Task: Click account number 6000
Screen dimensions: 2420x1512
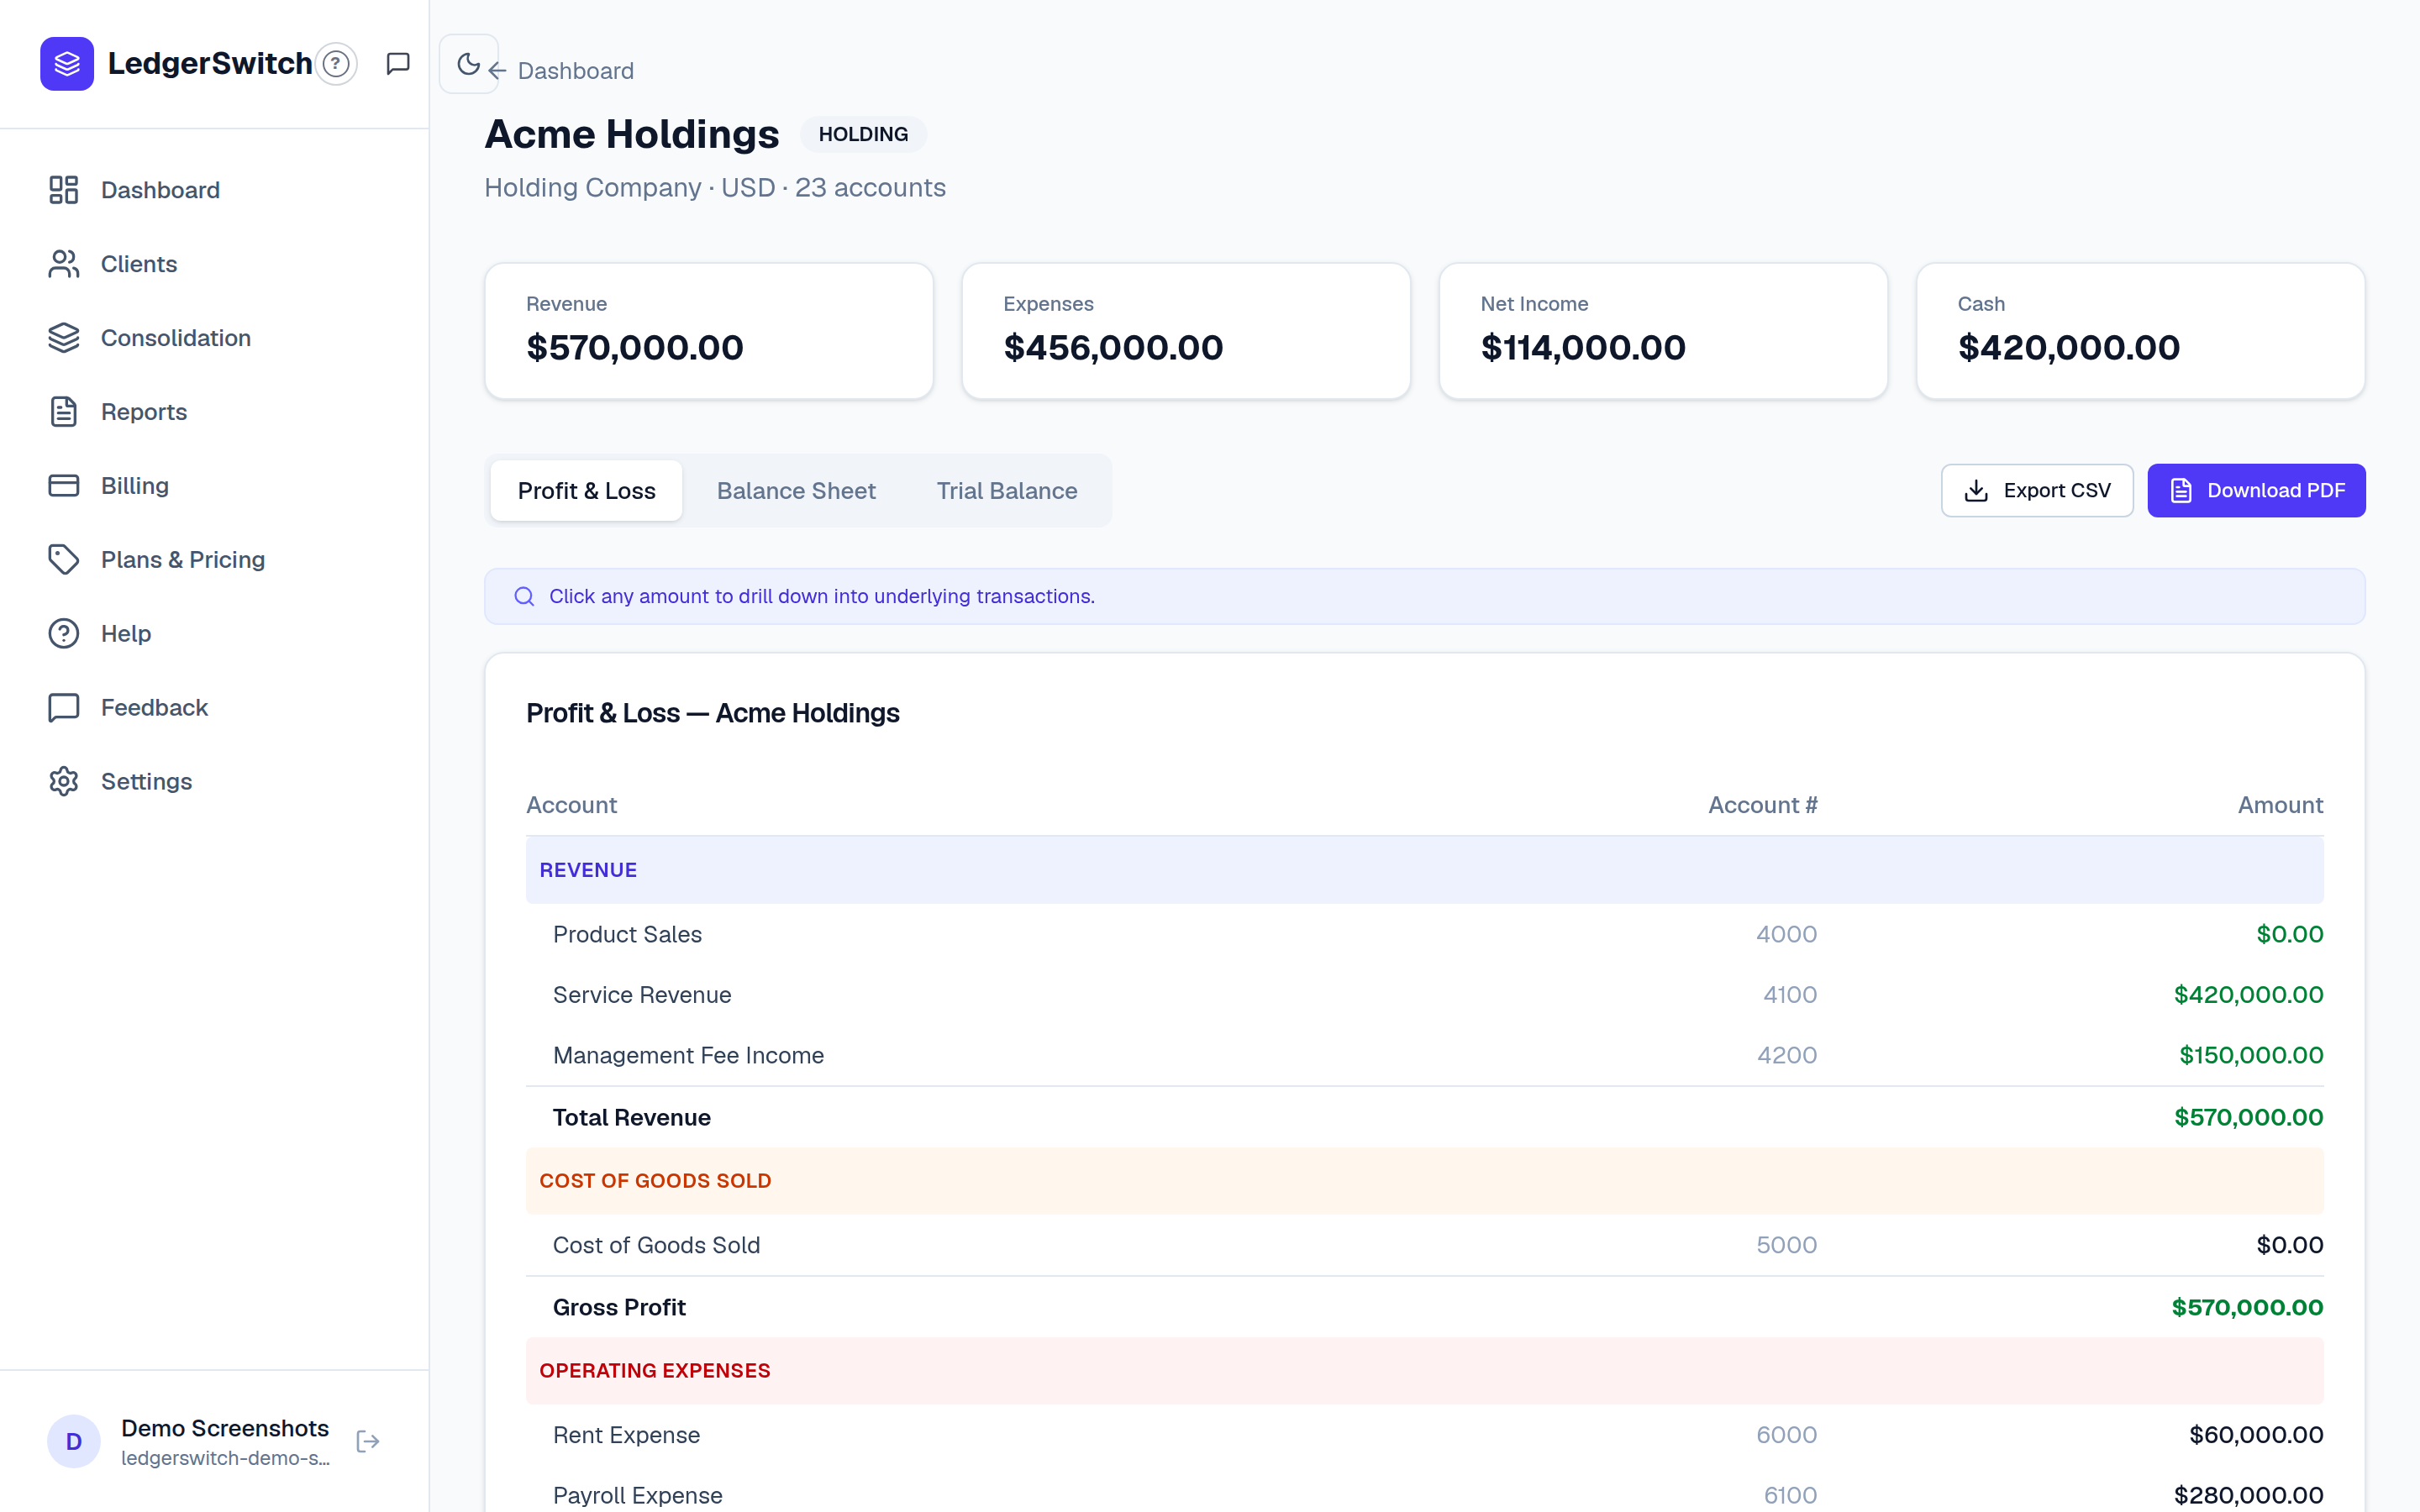Action: (1786, 1435)
